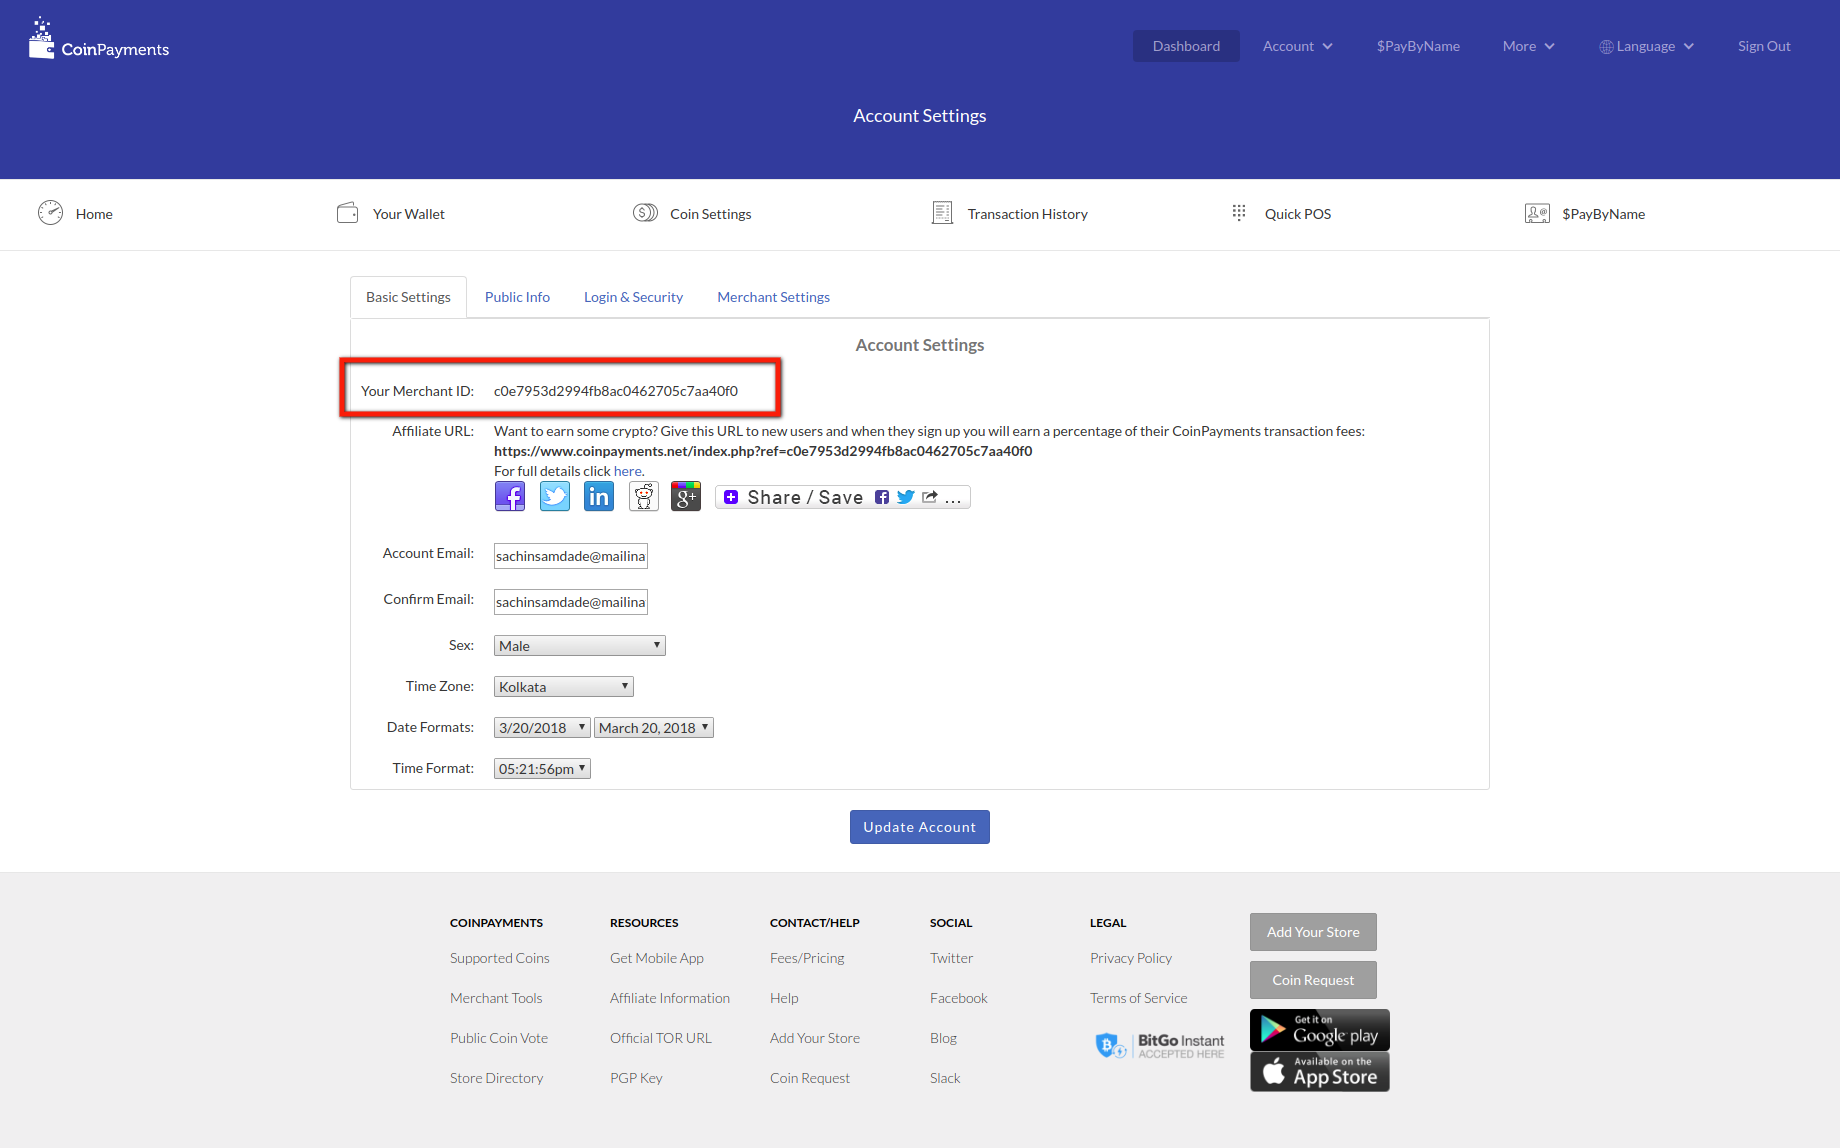Switch to the Public Info tab
Screen dimensions: 1840x1148
(x=517, y=297)
